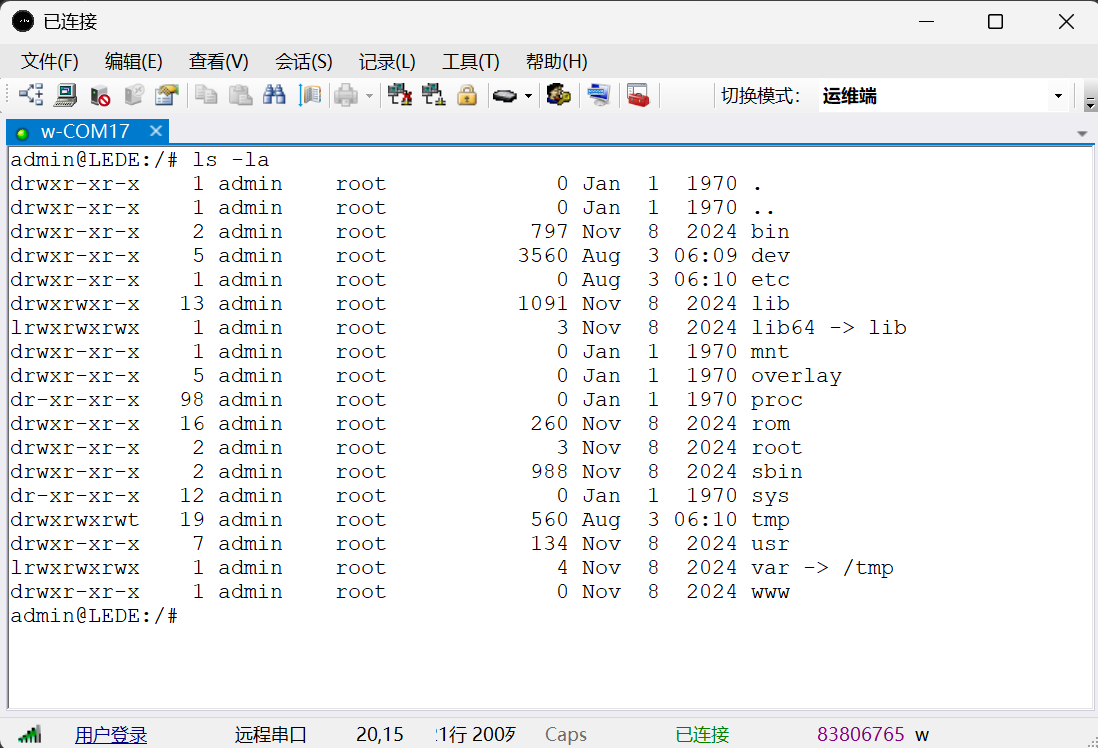Click the red toolbox icon
Image resolution: width=1098 pixels, height=748 pixels.
637,96
